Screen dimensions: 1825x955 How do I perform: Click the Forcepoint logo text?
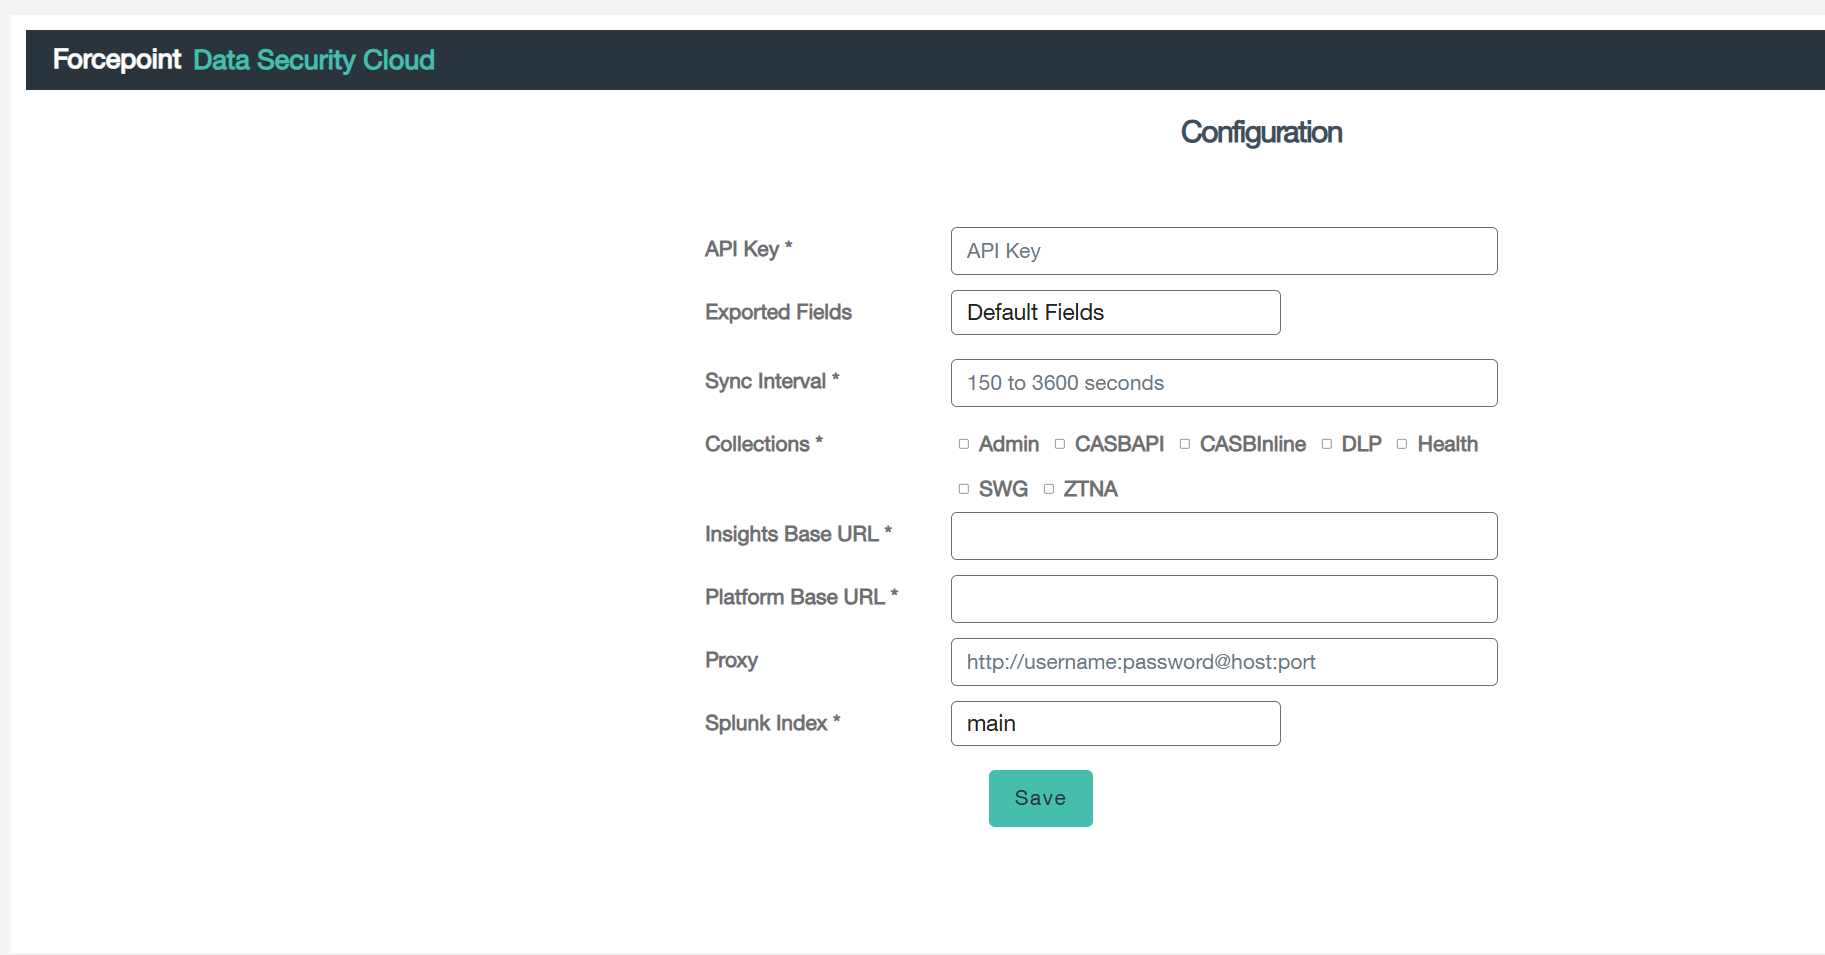click(116, 60)
